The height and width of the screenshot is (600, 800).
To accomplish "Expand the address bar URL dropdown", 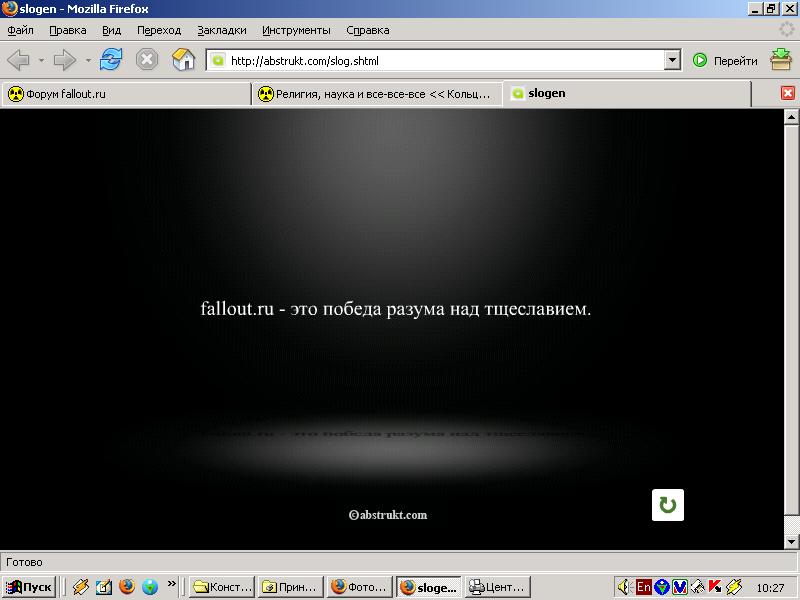I will click(x=672, y=60).
